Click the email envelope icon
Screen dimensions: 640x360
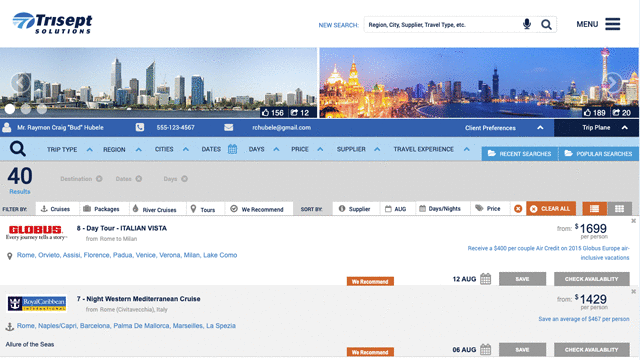pyautogui.click(x=229, y=127)
